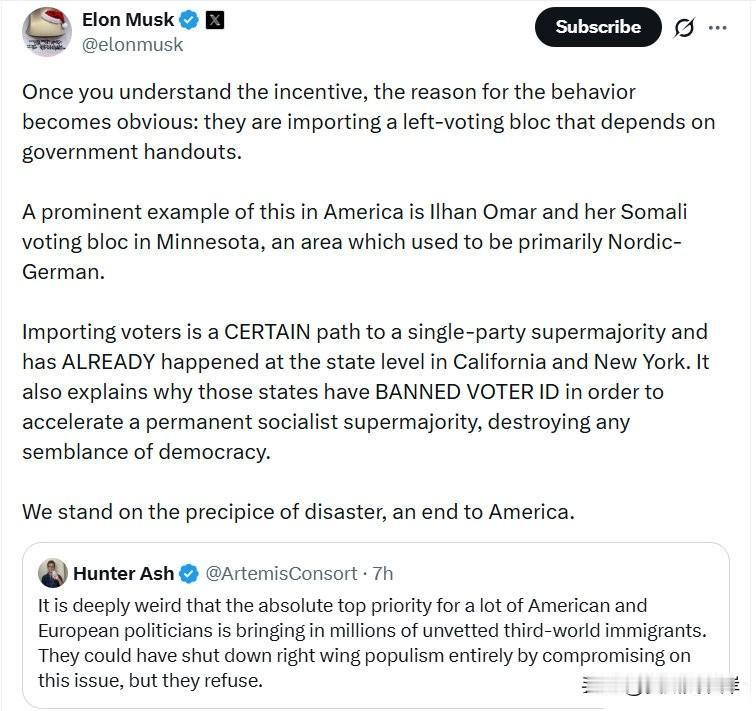Screen dimensions: 756x711
Task: Open the Grok explain-post icon
Action: pyautogui.click(x=684, y=28)
